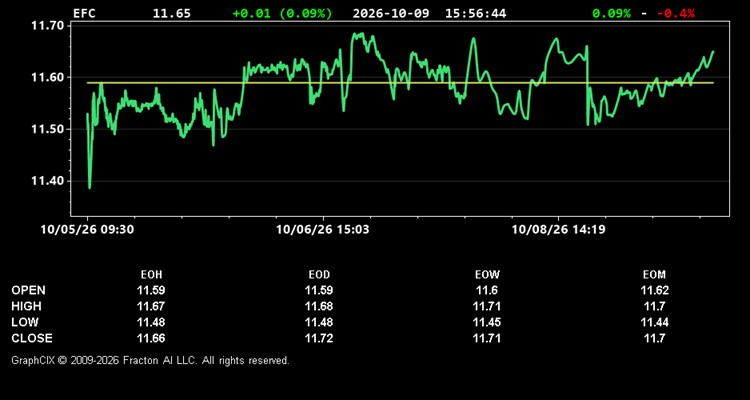Screen dimensions: 750x400
Task: Click the EOM high value 11.7
Action: [x=654, y=306]
